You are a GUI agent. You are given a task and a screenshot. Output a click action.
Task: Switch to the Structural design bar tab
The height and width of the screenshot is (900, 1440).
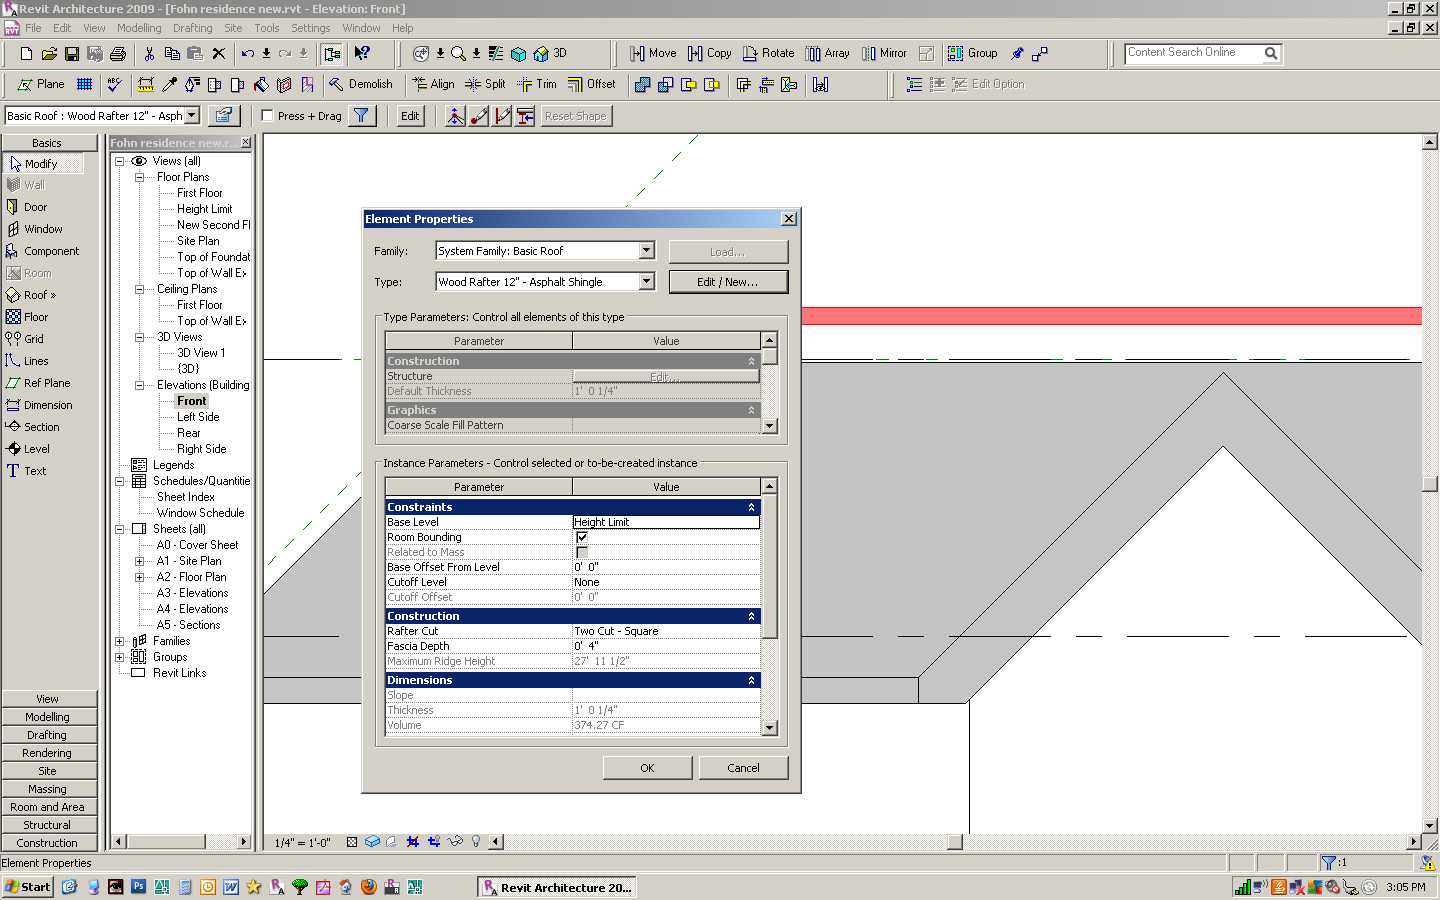point(48,825)
